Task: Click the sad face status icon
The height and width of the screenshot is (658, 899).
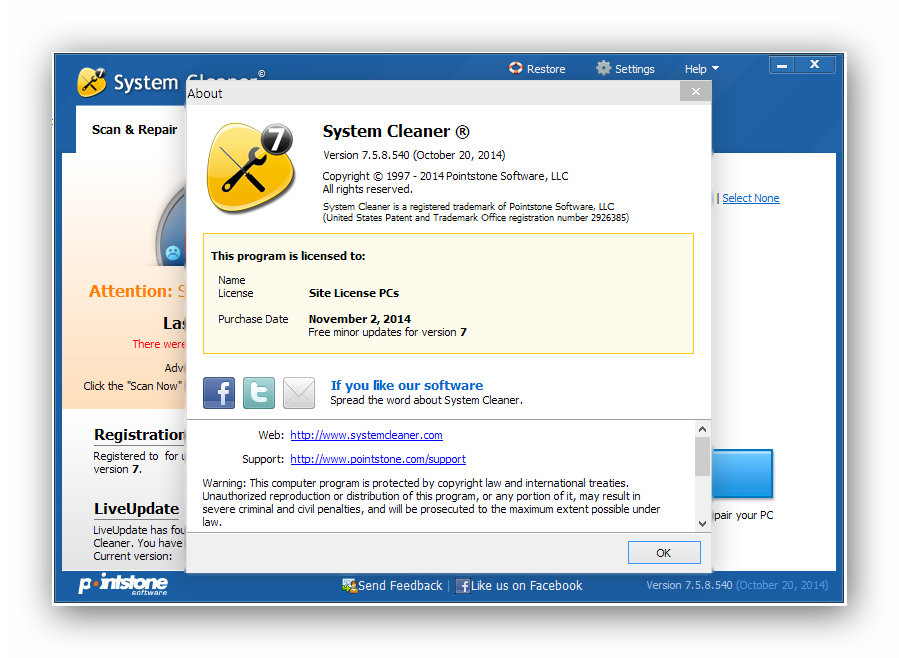Action: click(173, 252)
